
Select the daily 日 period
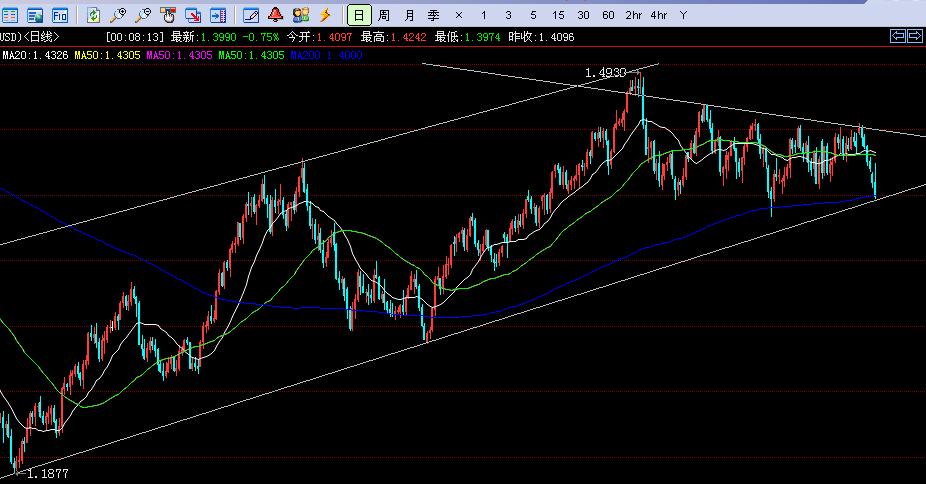(x=359, y=15)
